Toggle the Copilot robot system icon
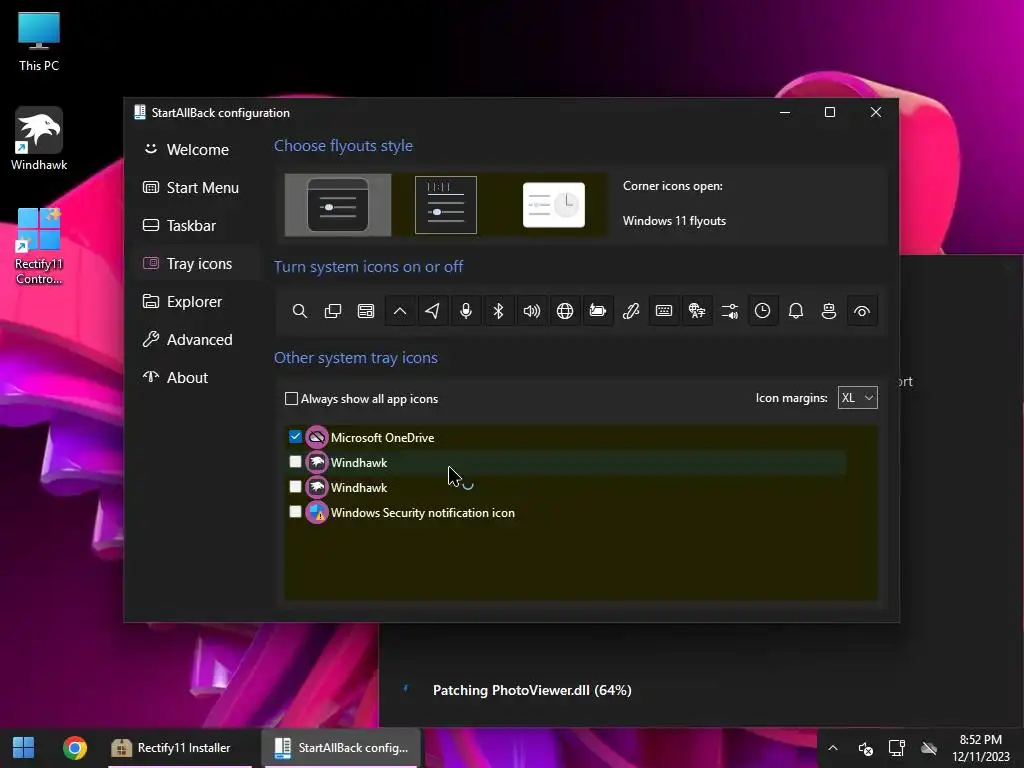This screenshot has width=1024, height=768. click(829, 311)
